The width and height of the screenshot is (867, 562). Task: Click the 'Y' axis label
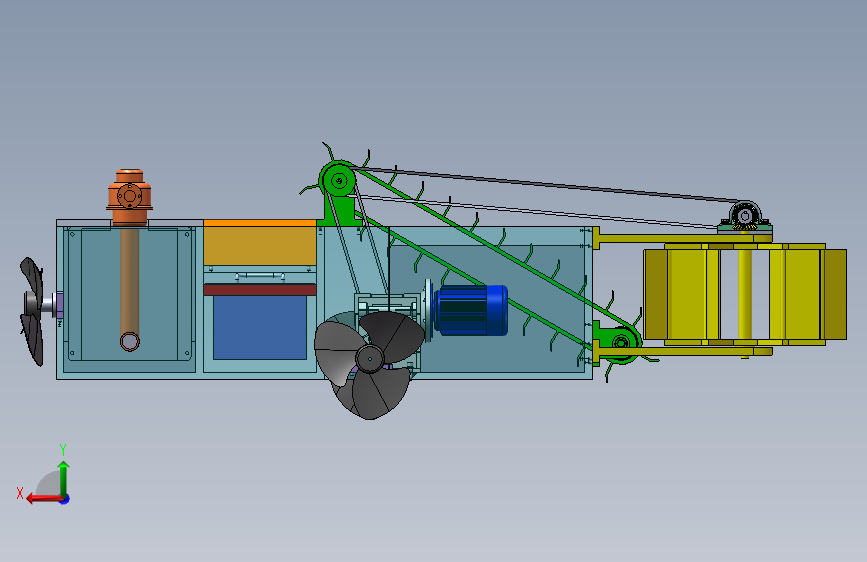coord(63,449)
